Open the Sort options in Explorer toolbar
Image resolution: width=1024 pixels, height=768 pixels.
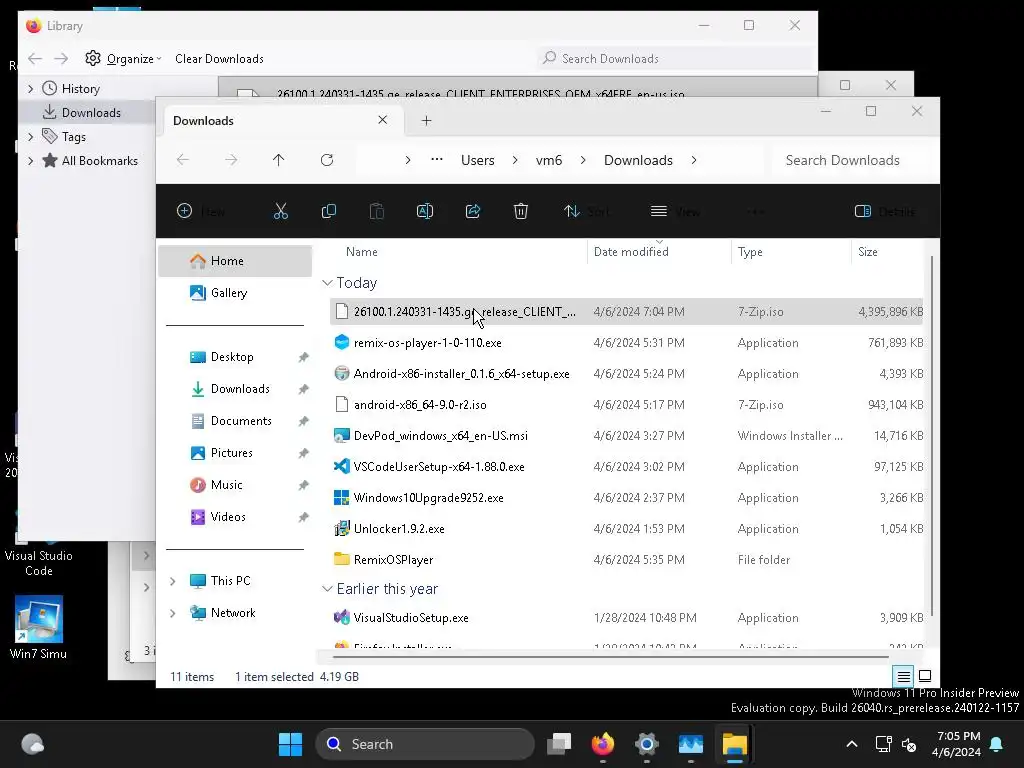pos(586,211)
